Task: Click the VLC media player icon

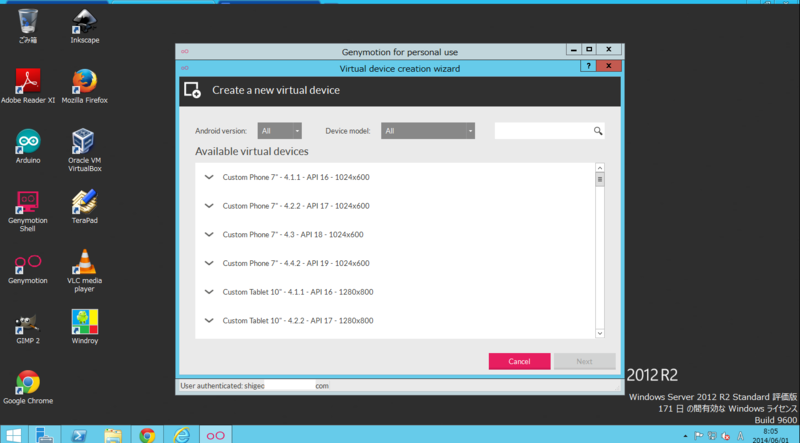Action: pos(85,270)
